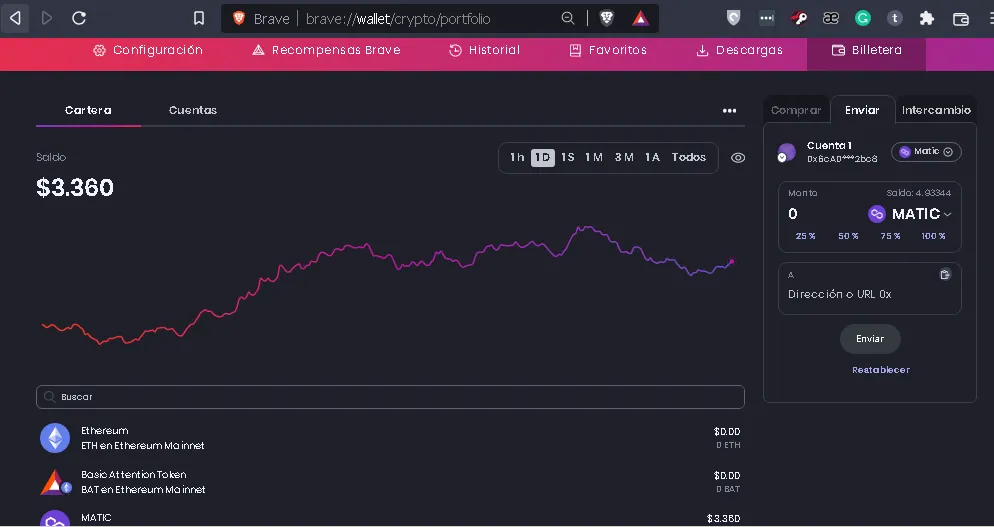Go back with the browser back arrow

(15, 18)
